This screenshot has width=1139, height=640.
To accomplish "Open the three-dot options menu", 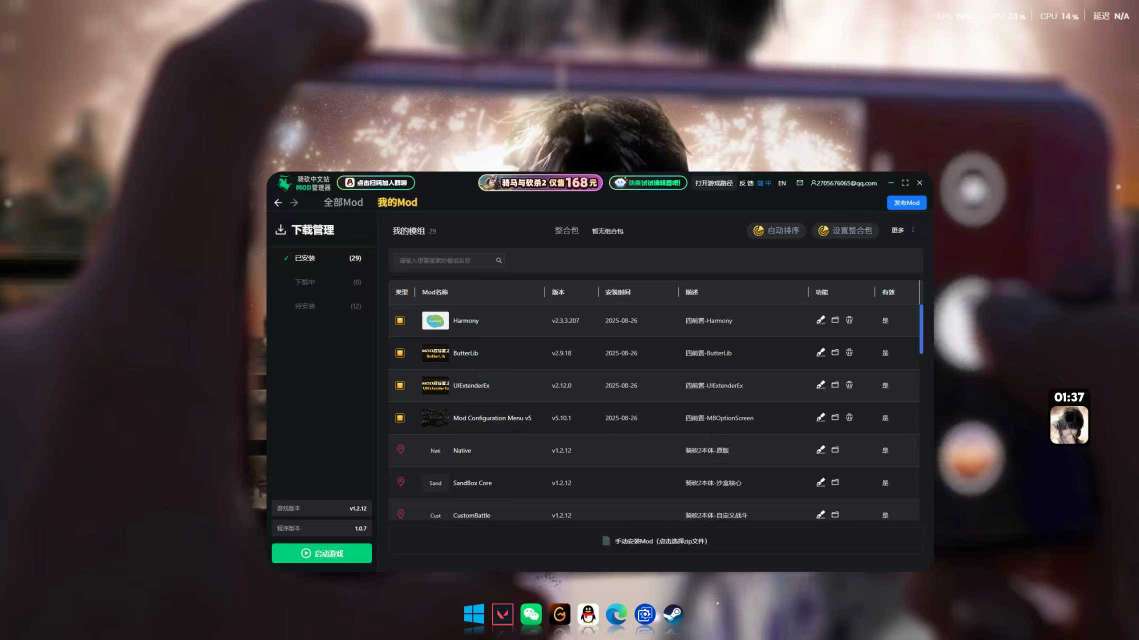I will [913, 230].
